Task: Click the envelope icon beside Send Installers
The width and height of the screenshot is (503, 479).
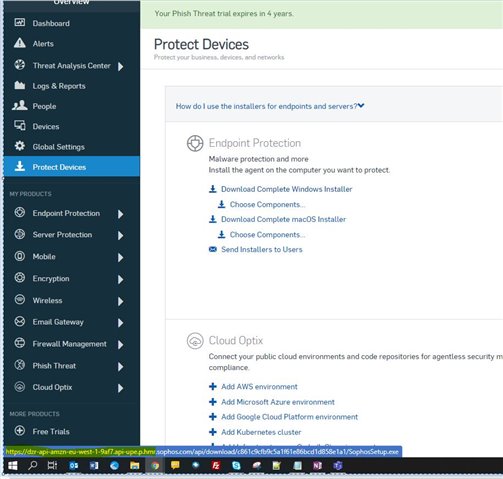Action: 213,249
